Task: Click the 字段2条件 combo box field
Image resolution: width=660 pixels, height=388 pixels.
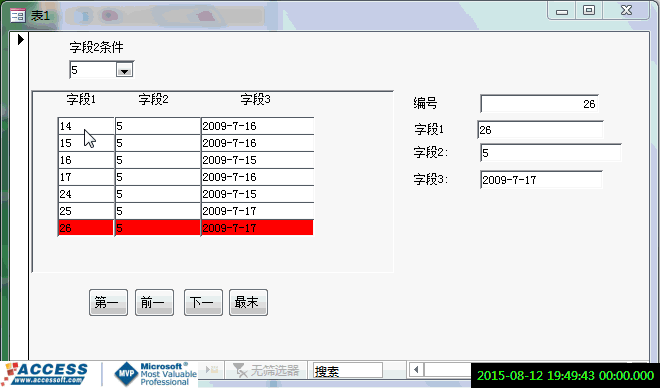Action: point(101,70)
